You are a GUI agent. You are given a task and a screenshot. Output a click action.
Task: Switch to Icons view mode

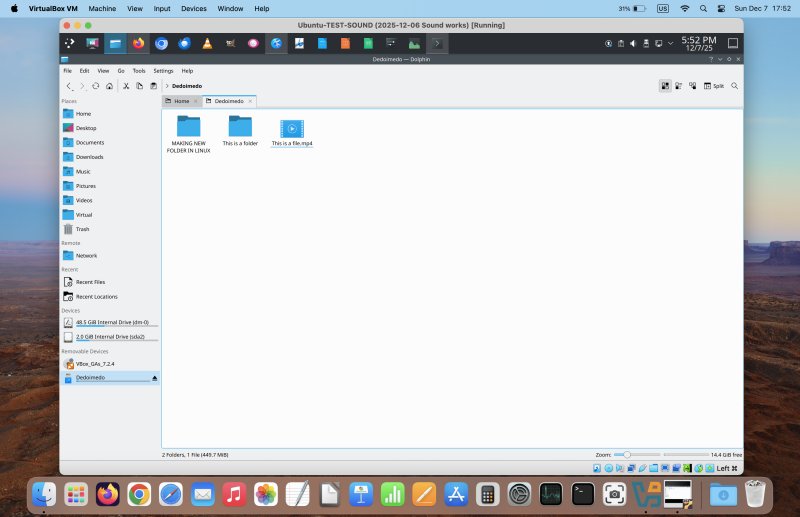pyautogui.click(x=665, y=86)
